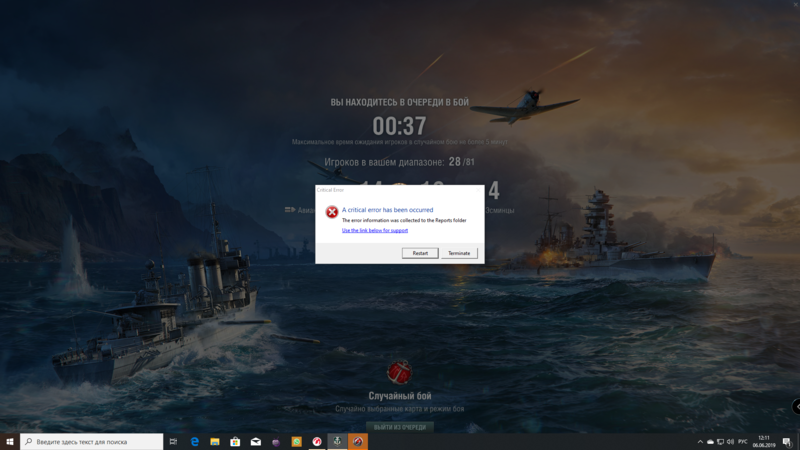Close the Critical Error dialog

coord(476,189)
